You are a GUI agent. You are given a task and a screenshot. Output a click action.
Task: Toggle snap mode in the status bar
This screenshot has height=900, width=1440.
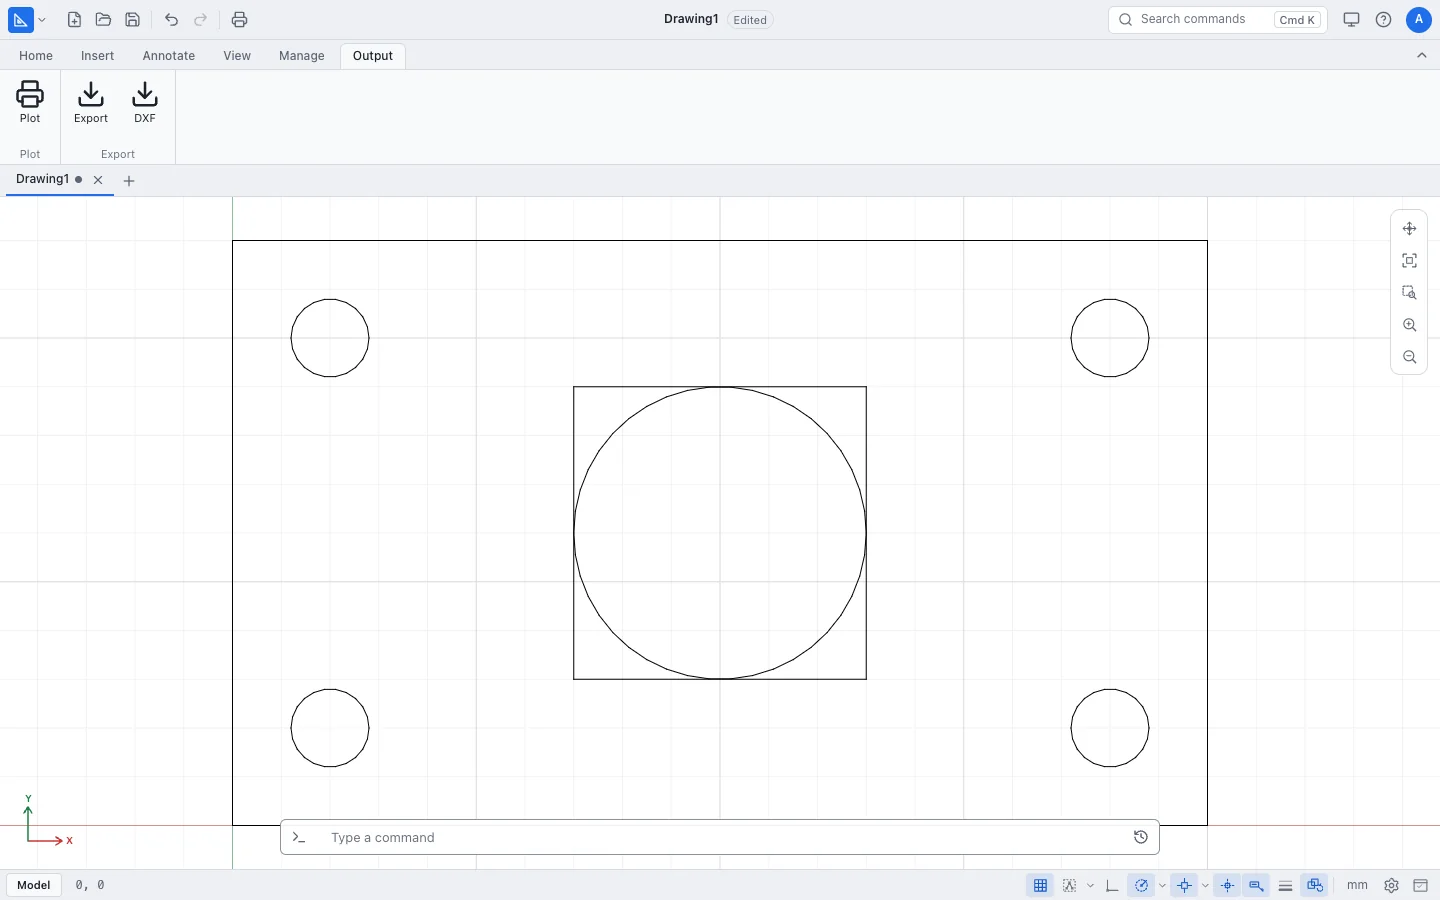(1070, 886)
